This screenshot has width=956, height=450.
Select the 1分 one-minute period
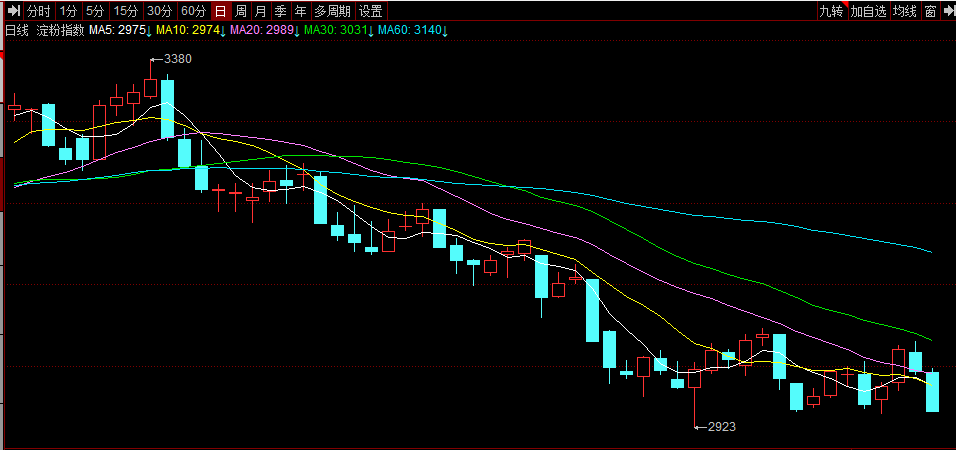68,10
